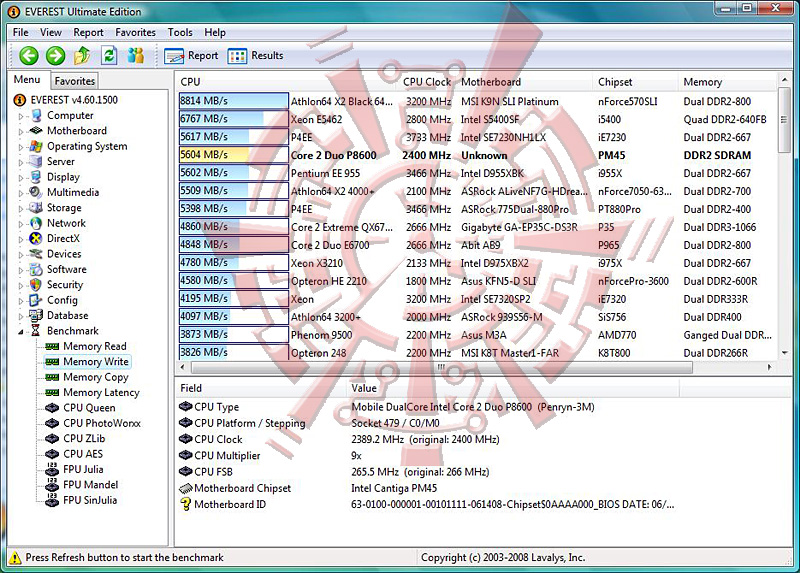Click the horizontal scrollbar thumb of results list
Image resolution: width=800 pixels, height=573 pixels.
tap(441, 367)
